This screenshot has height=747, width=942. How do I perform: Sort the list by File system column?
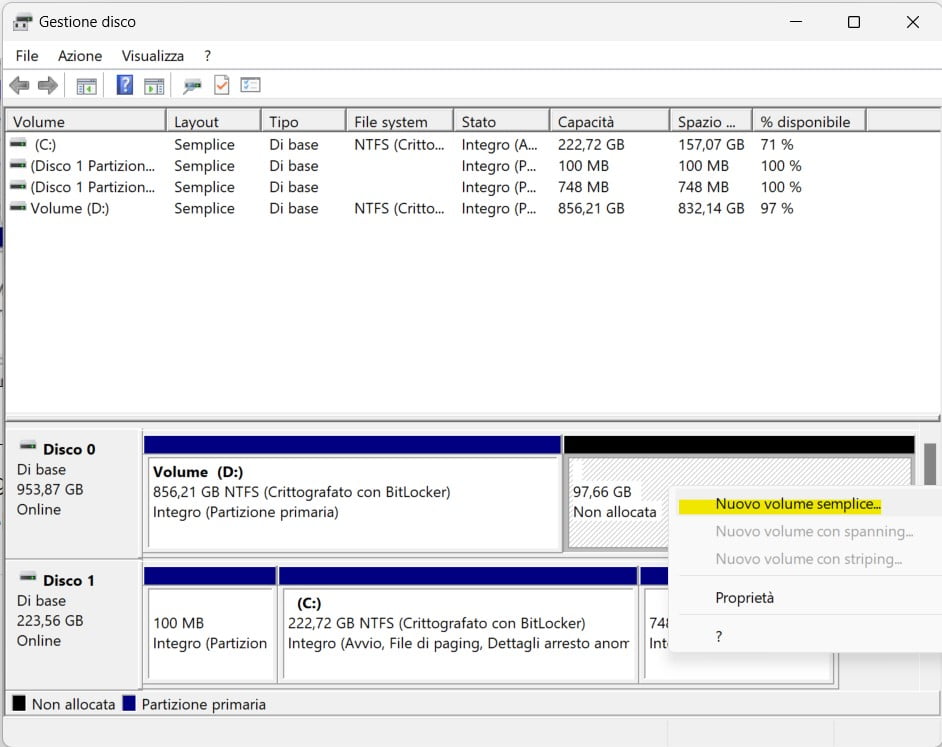pos(398,122)
